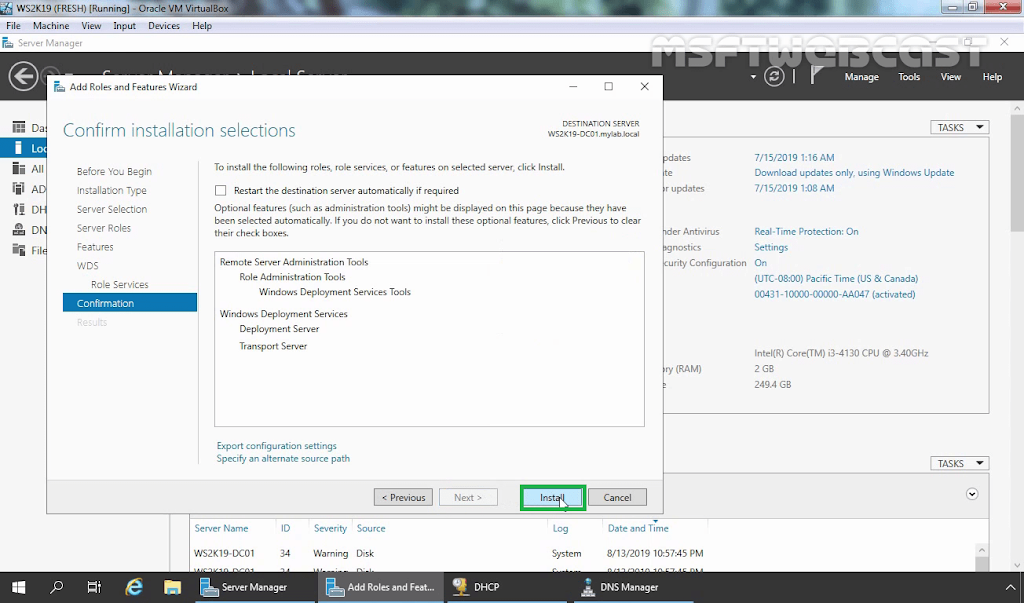This screenshot has width=1024, height=603.
Task: Sort events by Source column
Action: [371, 529]
